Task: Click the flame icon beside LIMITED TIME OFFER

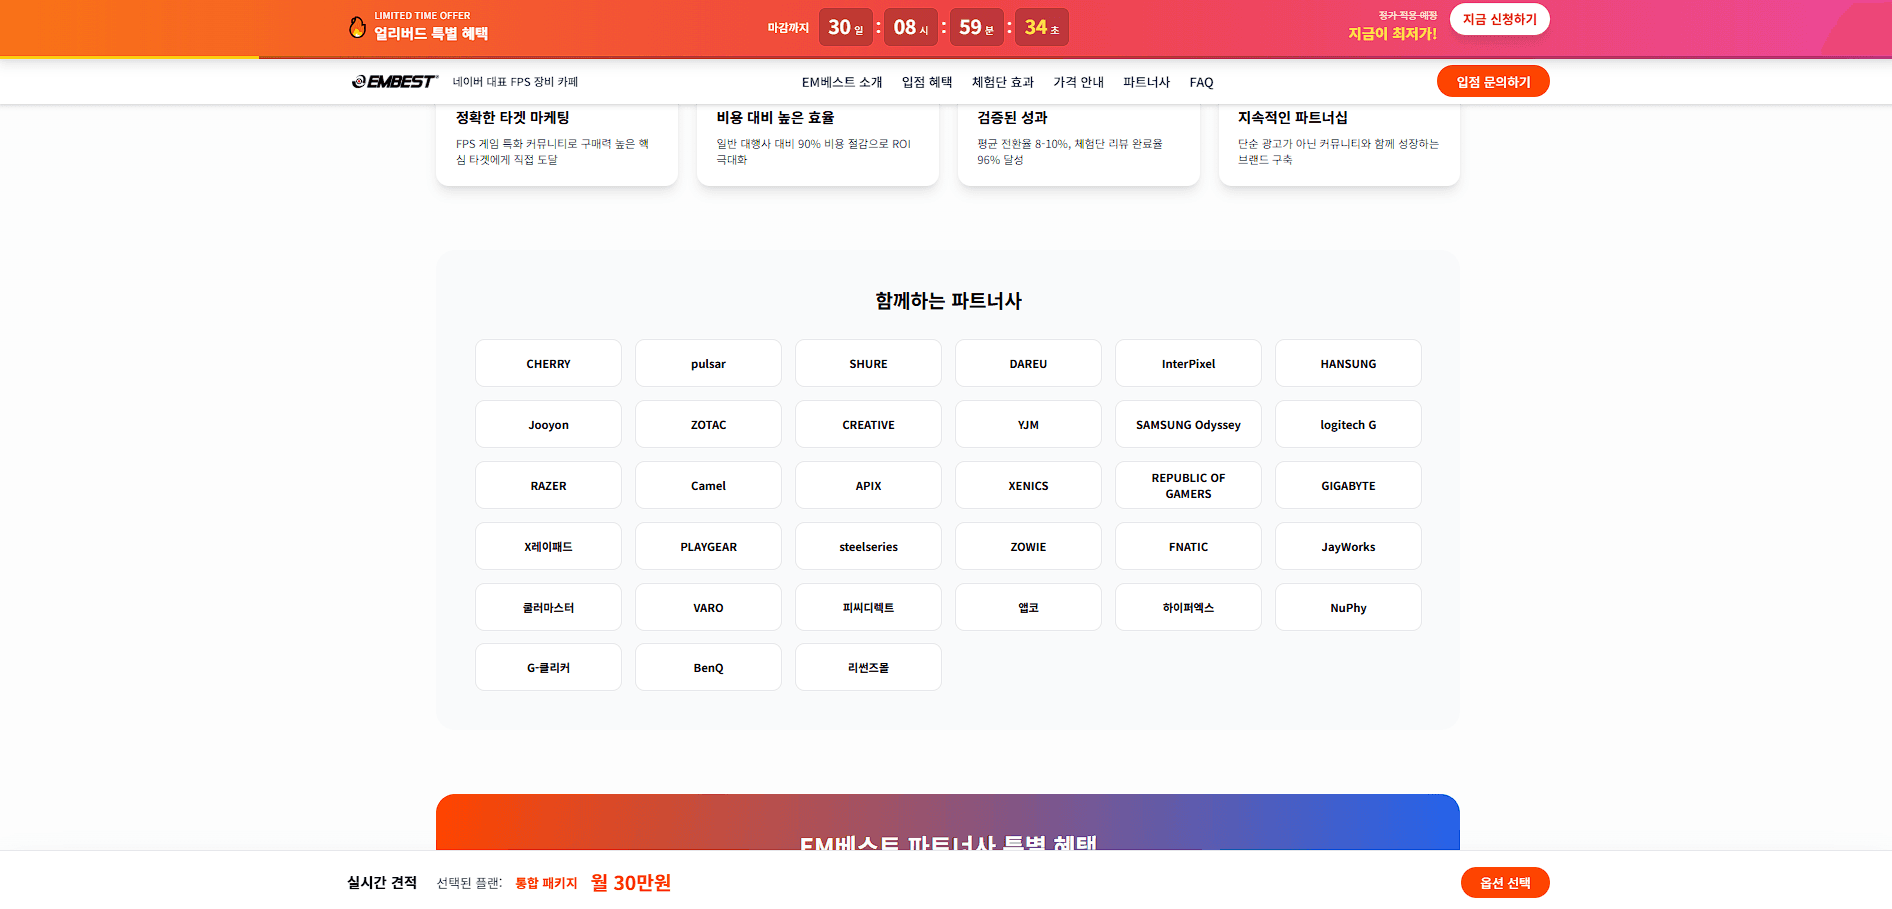Action: (355, 27)
